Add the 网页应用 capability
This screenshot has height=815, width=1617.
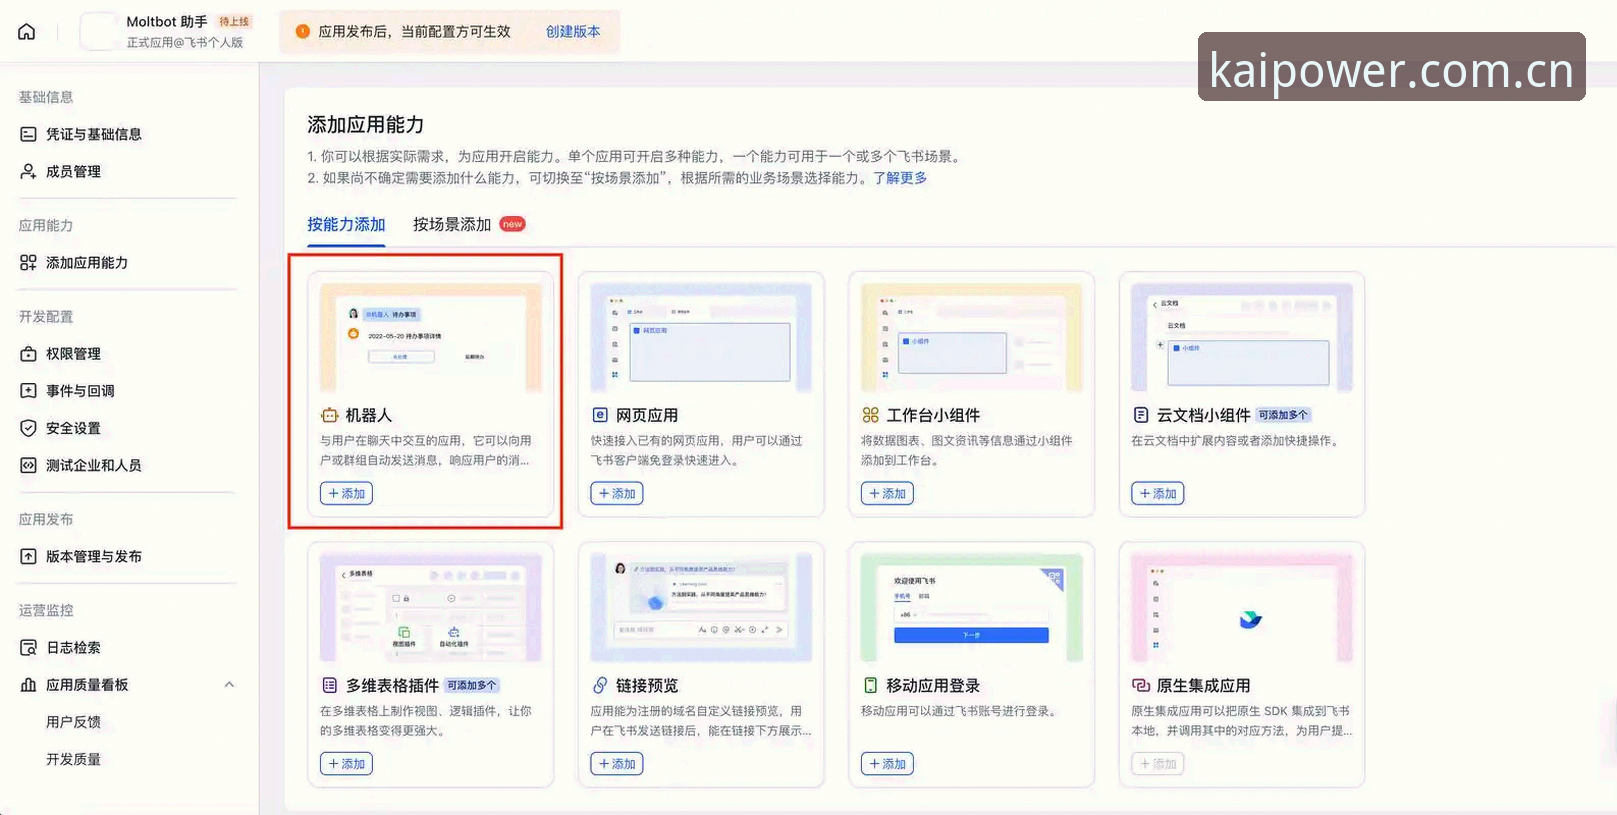[617, 493]
